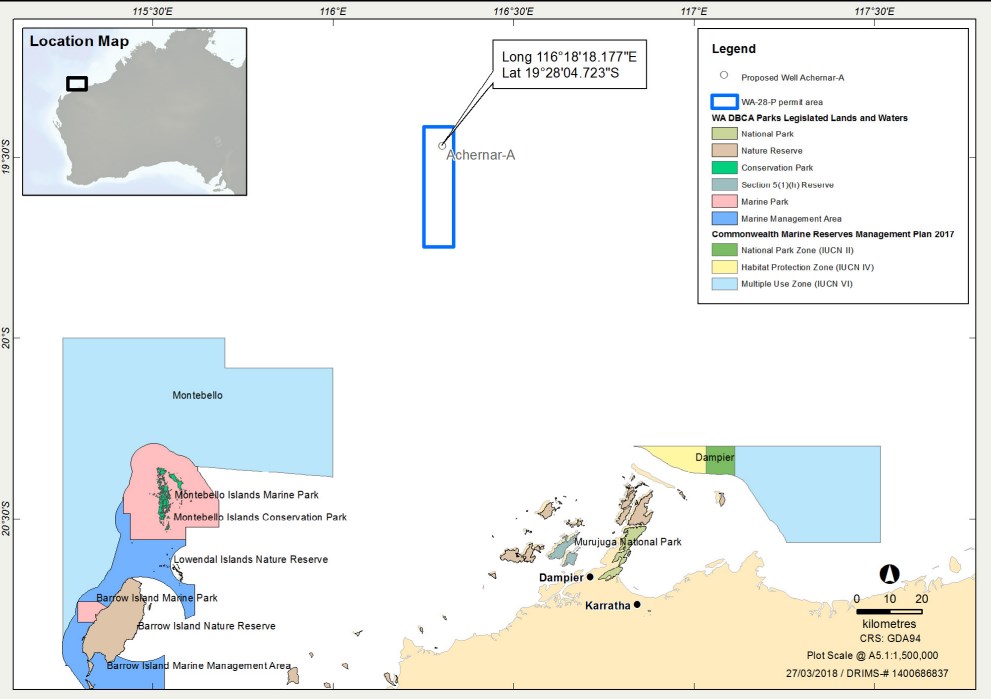The image size is (991, 699).
Task: Click the Location Map inset thumbnail
Action: tap(133, 111)
